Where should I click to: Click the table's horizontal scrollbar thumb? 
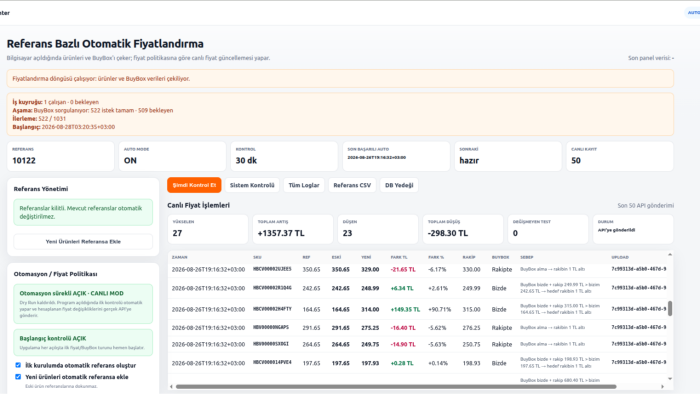pos(396,386)
